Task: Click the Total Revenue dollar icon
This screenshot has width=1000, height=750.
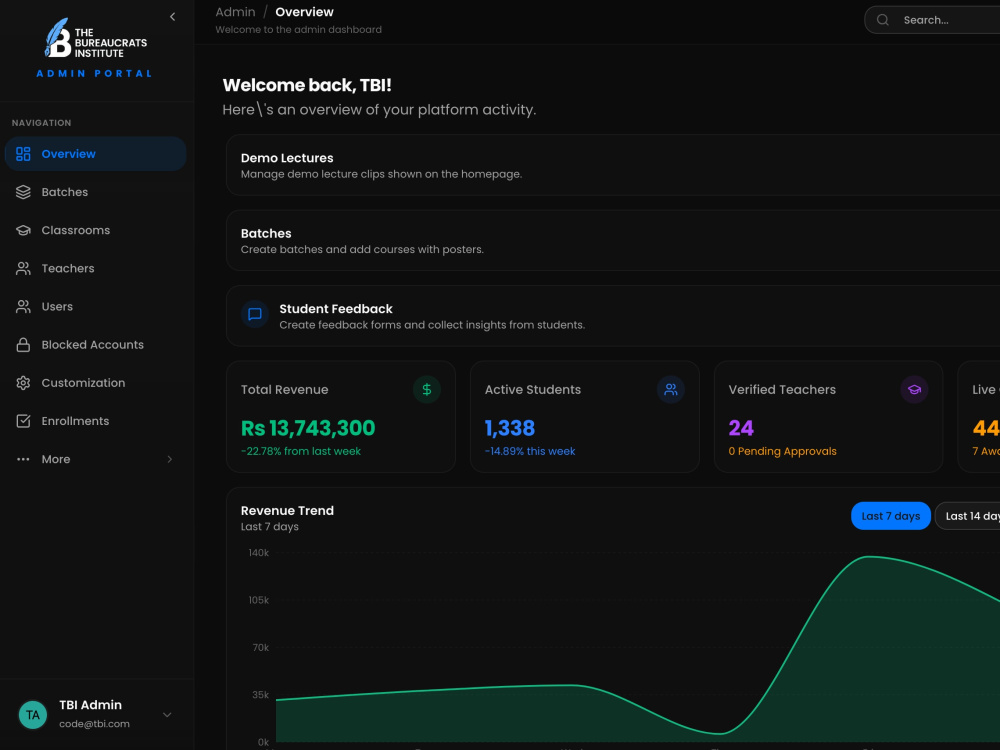Action: coord(427,389)
